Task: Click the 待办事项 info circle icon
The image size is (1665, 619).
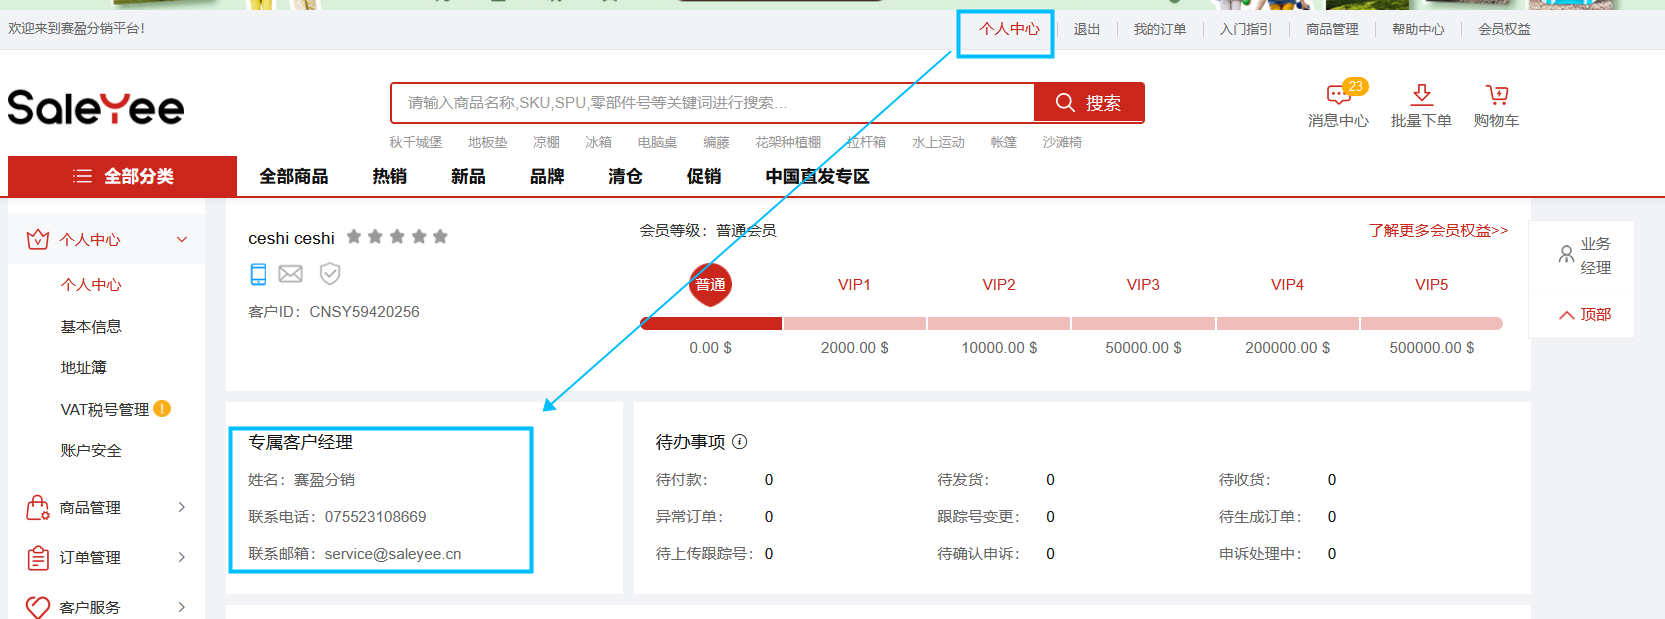Action: point(740,442)
